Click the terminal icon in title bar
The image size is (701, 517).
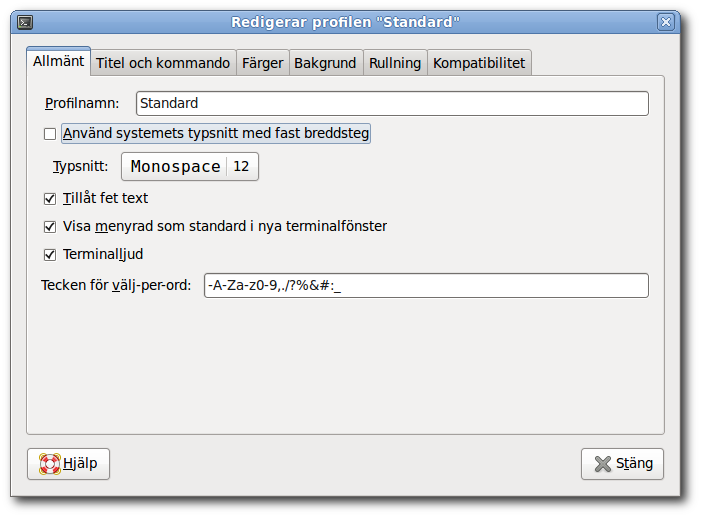coord(25,22)
